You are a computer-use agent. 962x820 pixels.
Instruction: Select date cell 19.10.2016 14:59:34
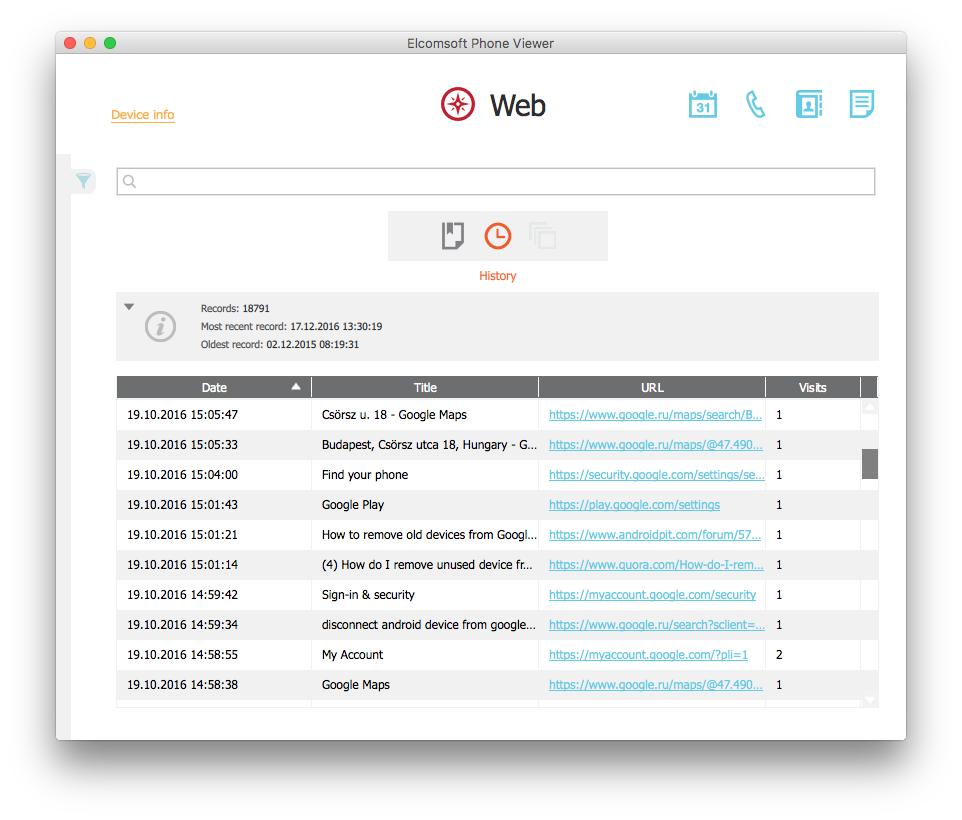pos(182,625)
